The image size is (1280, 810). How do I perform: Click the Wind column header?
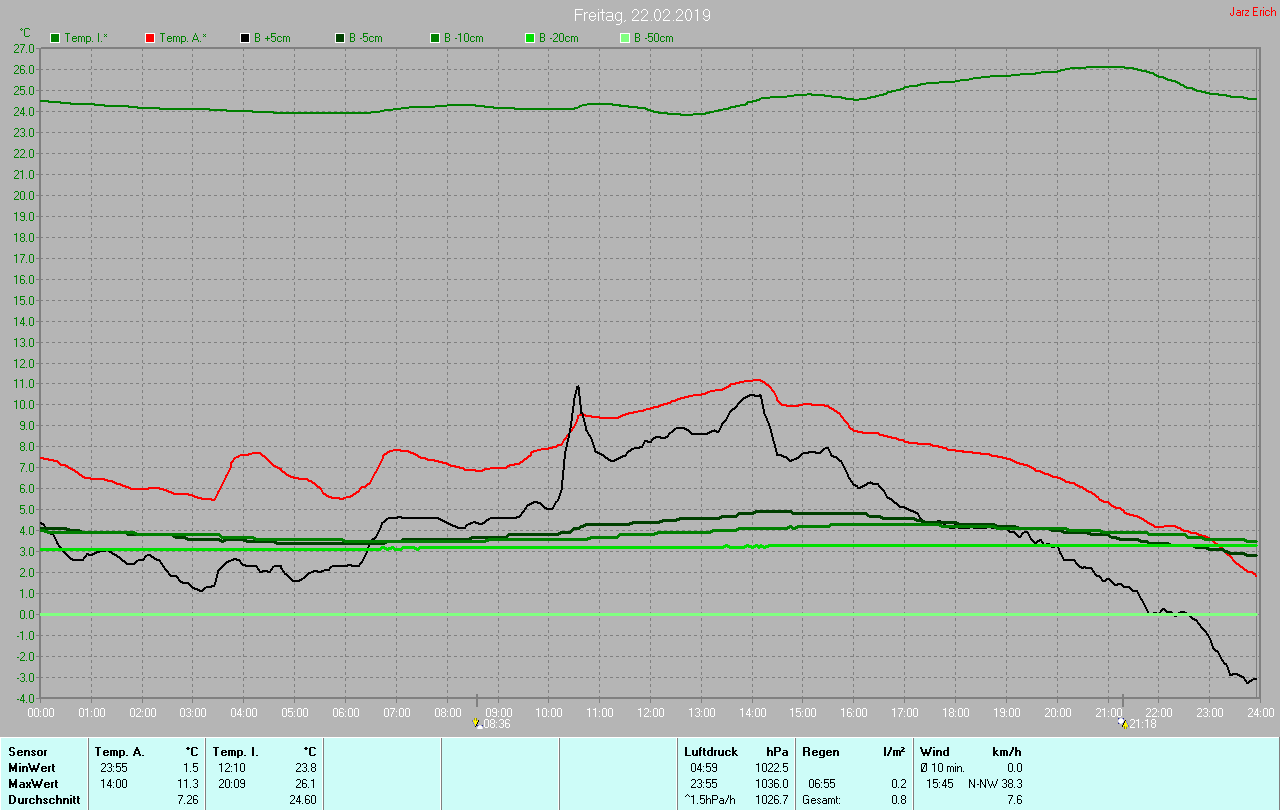935,751
